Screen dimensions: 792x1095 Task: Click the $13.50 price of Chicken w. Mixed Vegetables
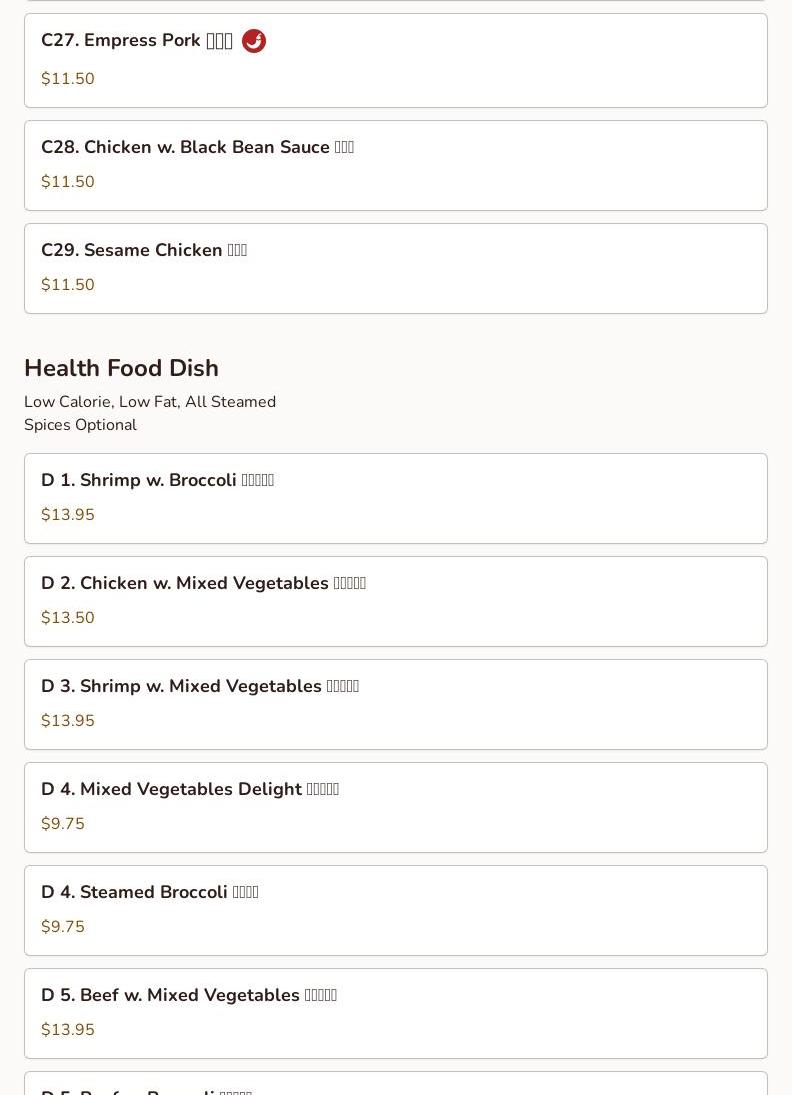68,618
